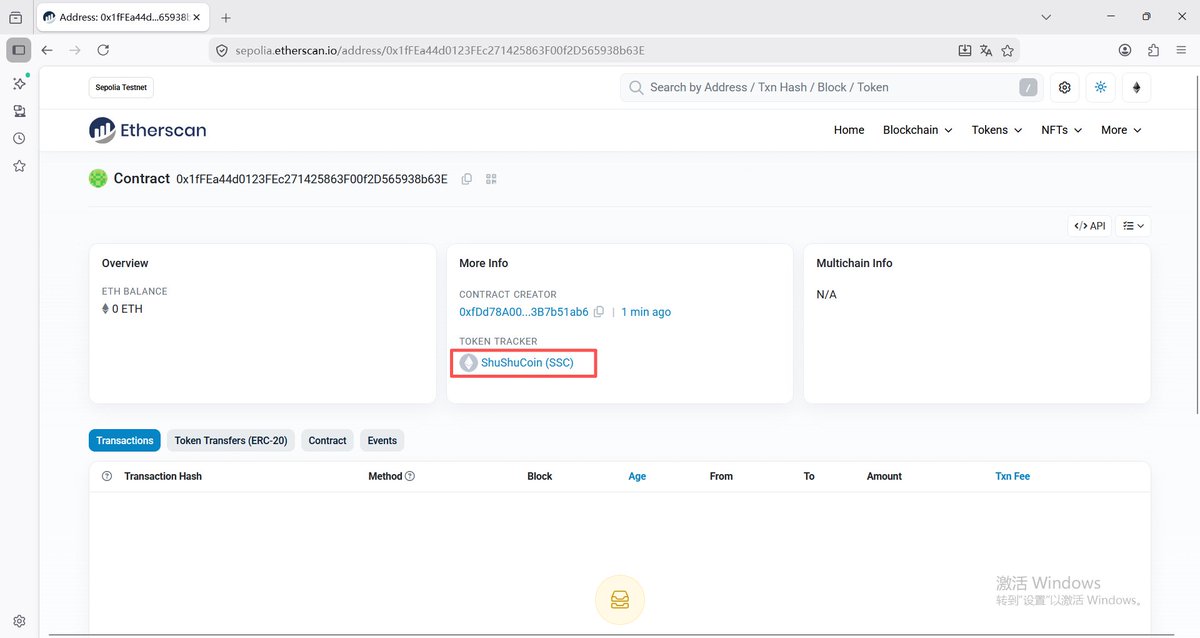This screenshot has width=1200, height=638.
Task: Click the green contract identicon
Action: click(x=98, y=179)
